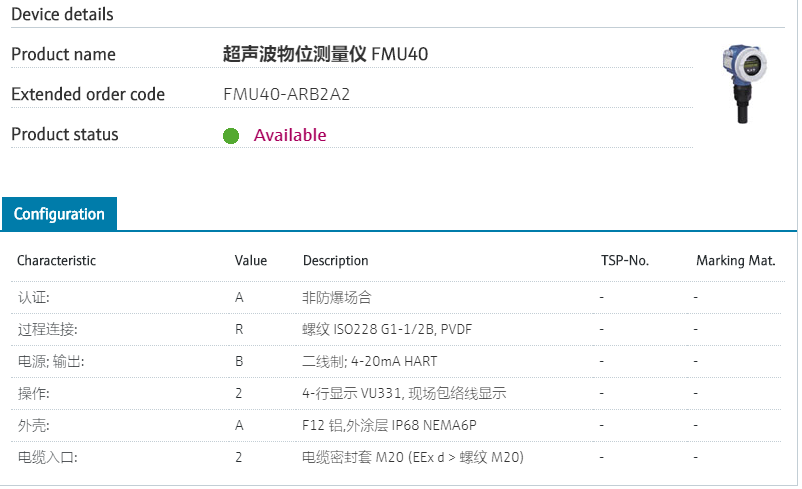
Task: Select the 认证 characteristic row
Action: pos(33,297)
